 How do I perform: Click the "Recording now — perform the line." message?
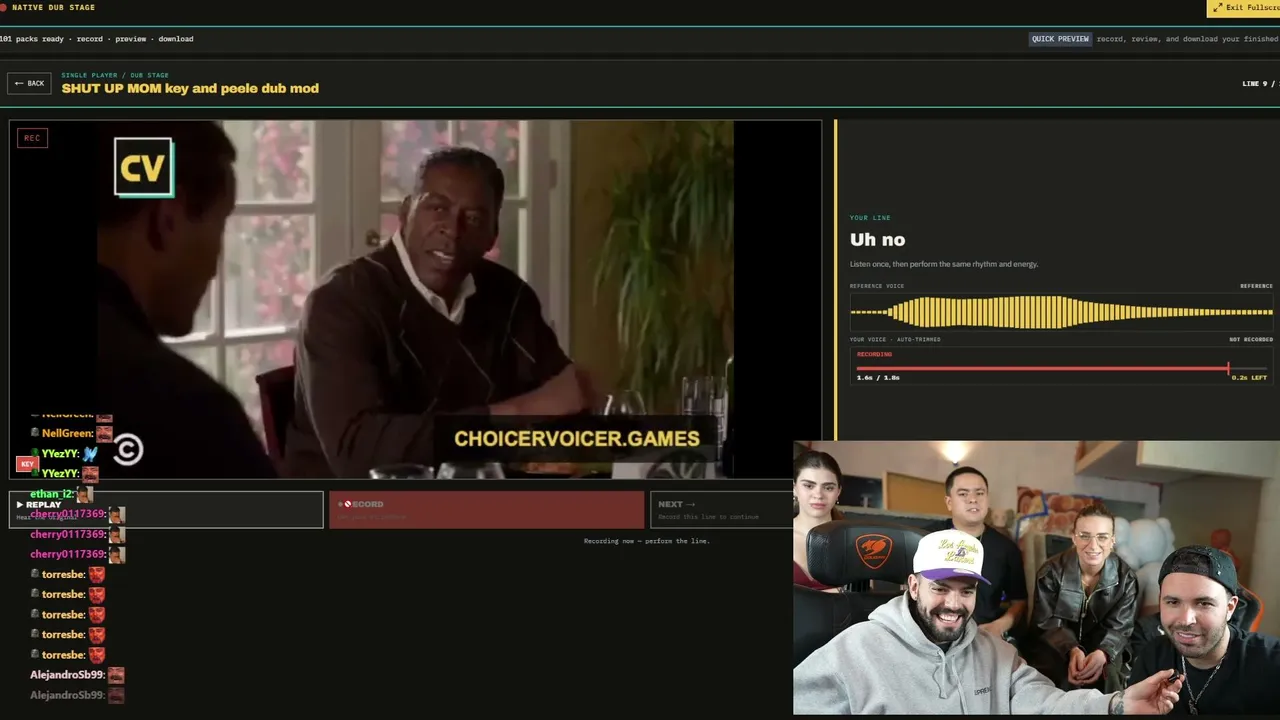pos(647,541)
